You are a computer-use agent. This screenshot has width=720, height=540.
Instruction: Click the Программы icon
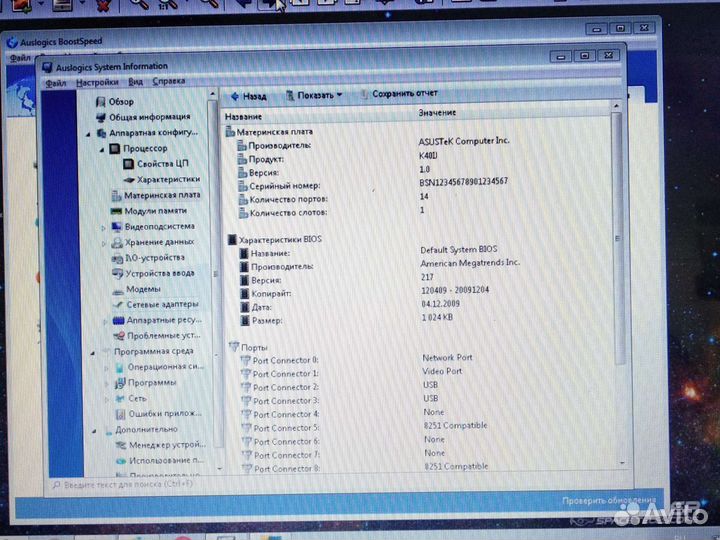click(120, 383)
